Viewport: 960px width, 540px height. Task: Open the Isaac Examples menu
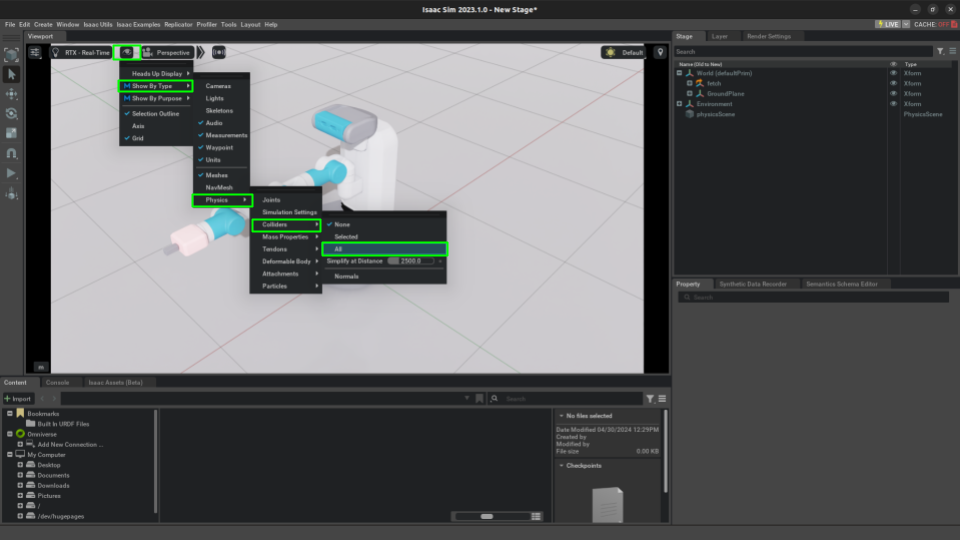(138, 24)
